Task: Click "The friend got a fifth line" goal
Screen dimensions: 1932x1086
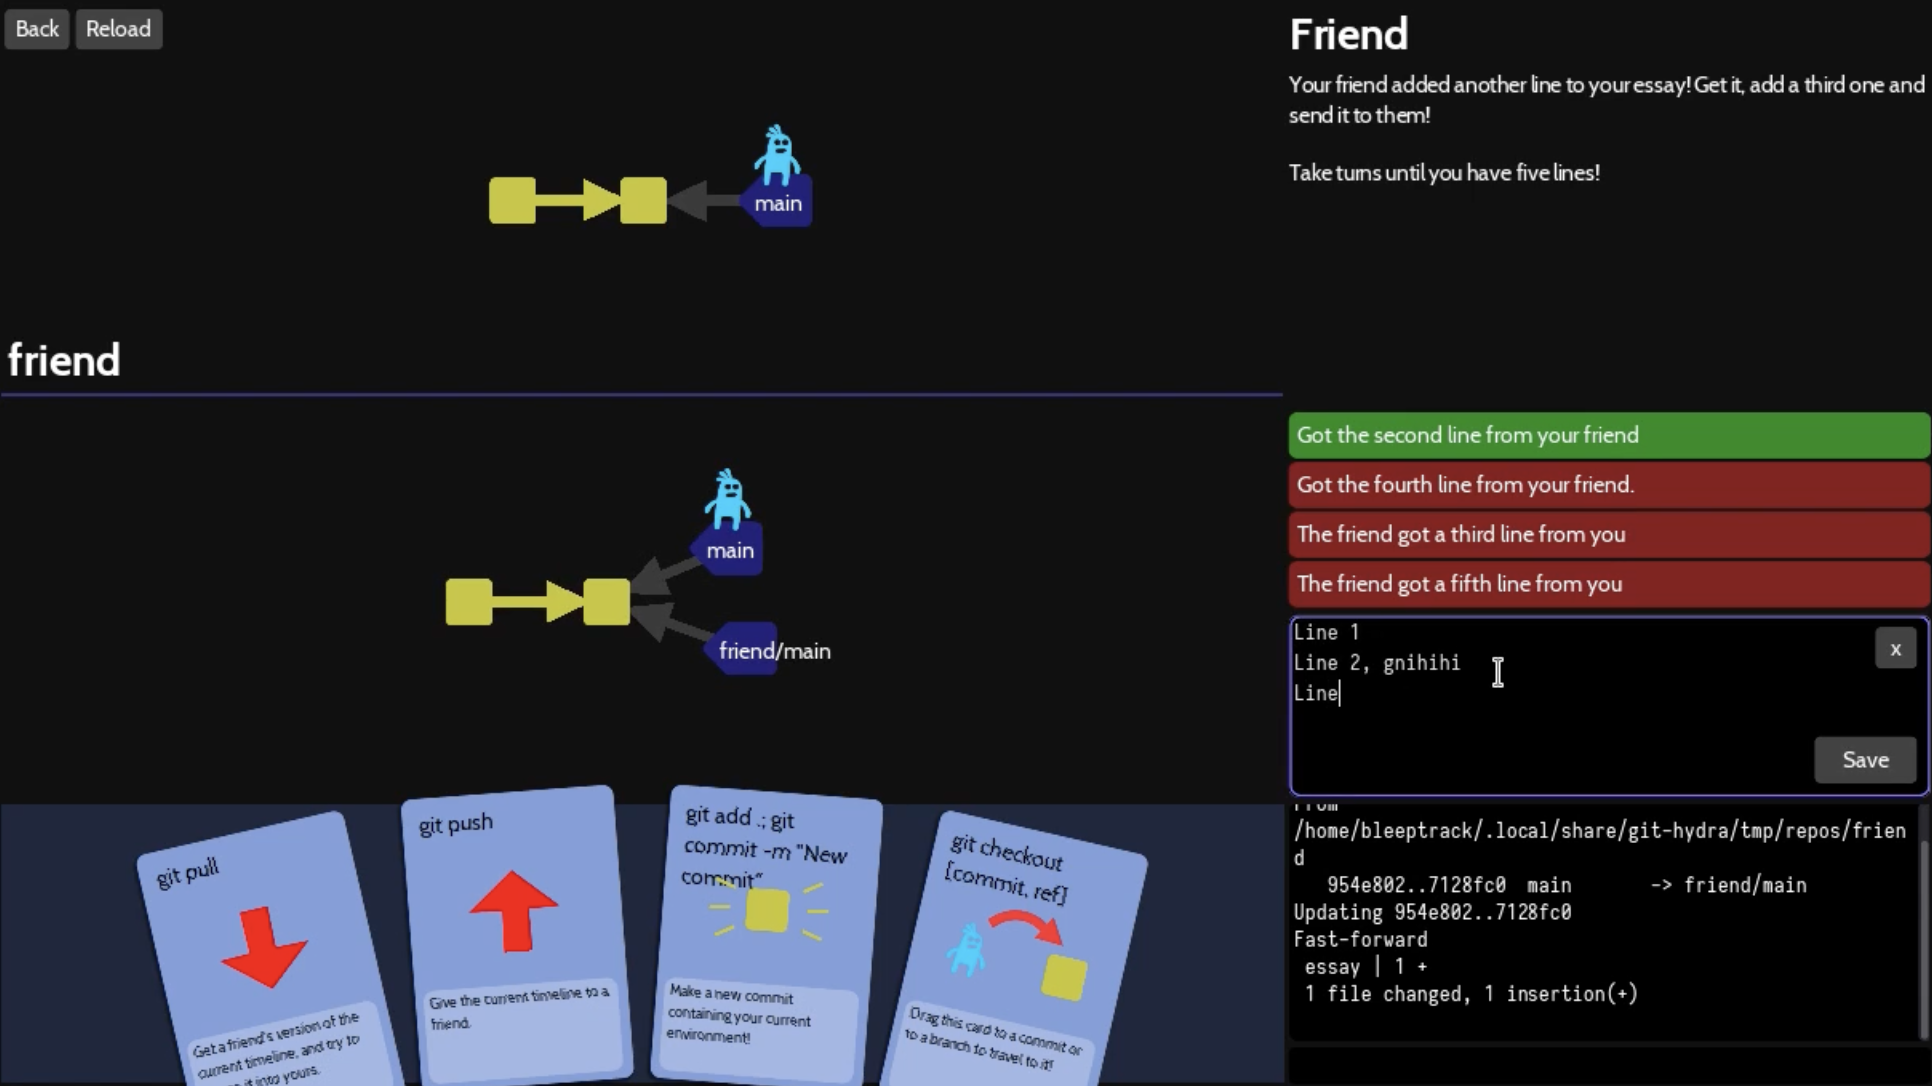Action: click(1608, 584)
